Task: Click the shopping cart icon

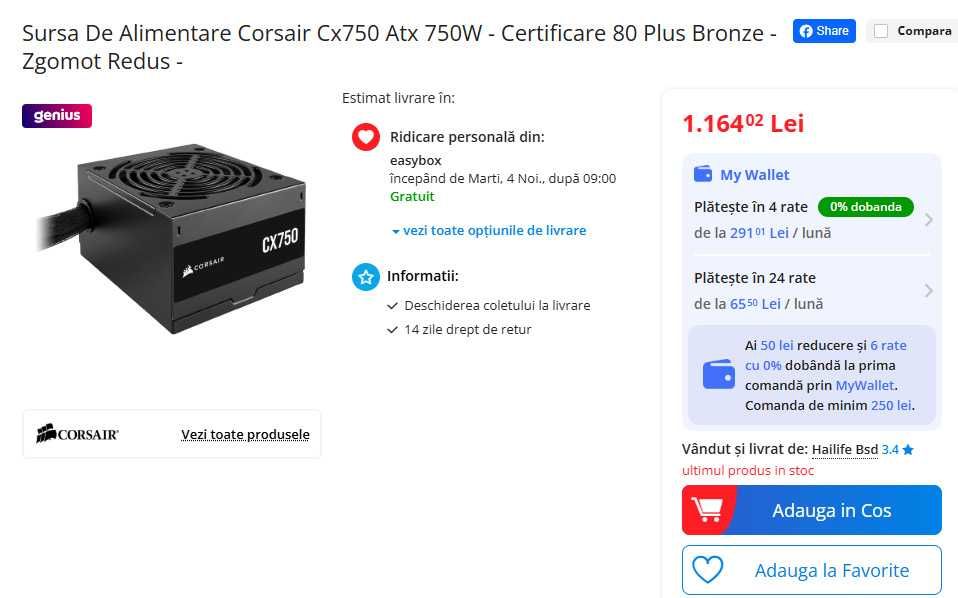Action: [707, 510]
